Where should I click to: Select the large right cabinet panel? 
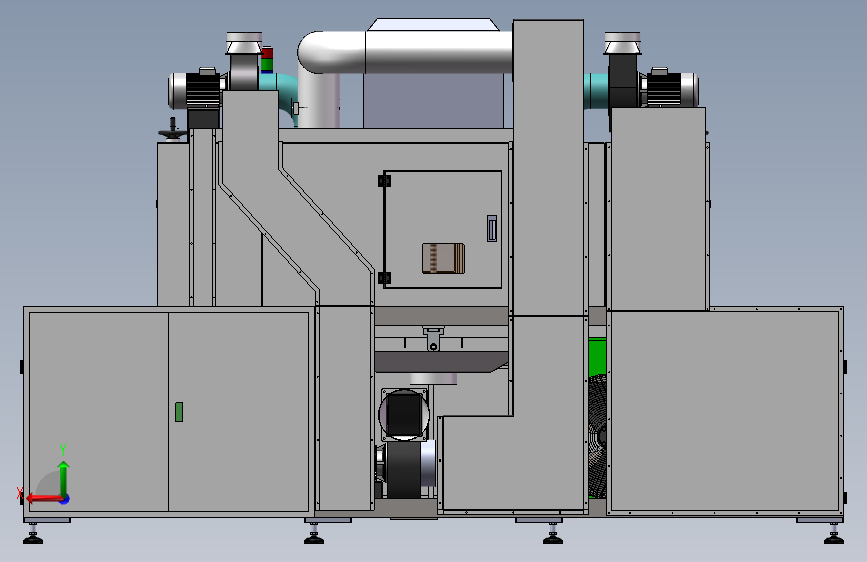[725, 411]
